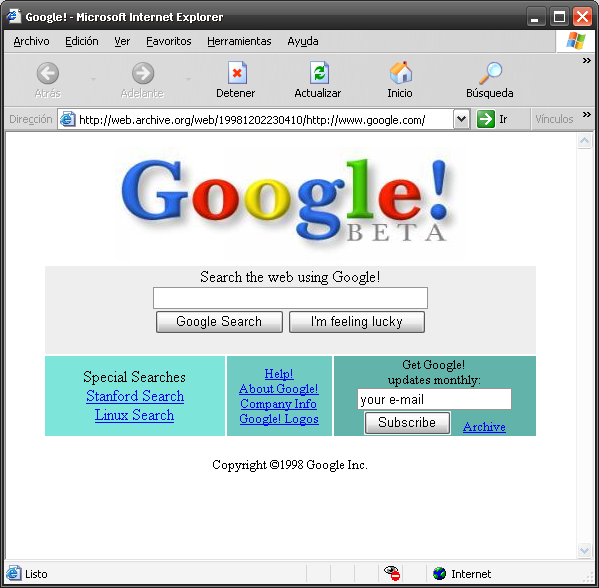Screen dimensions: 599x588
Task: Click the Internet Explorer title bar icon
Action: point(14,16)
